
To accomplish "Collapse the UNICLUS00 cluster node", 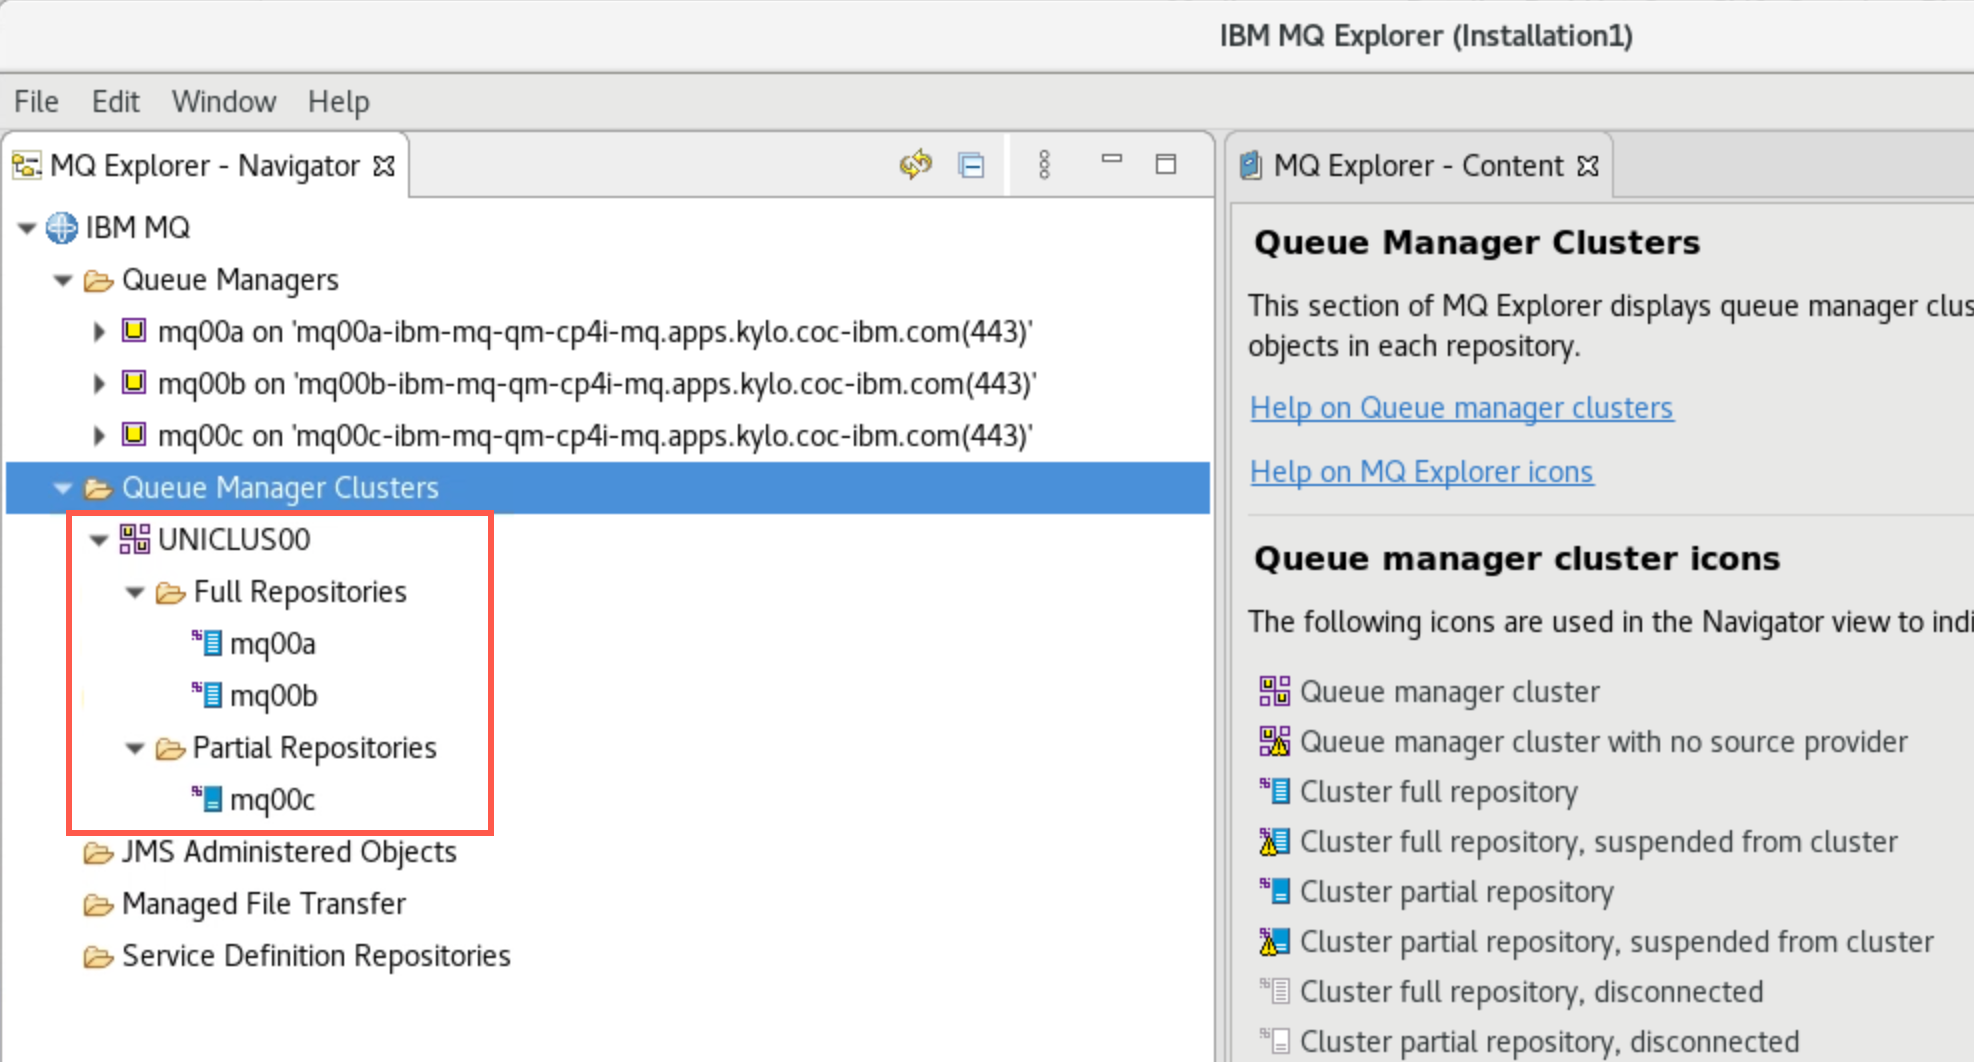I will [98, 540].
